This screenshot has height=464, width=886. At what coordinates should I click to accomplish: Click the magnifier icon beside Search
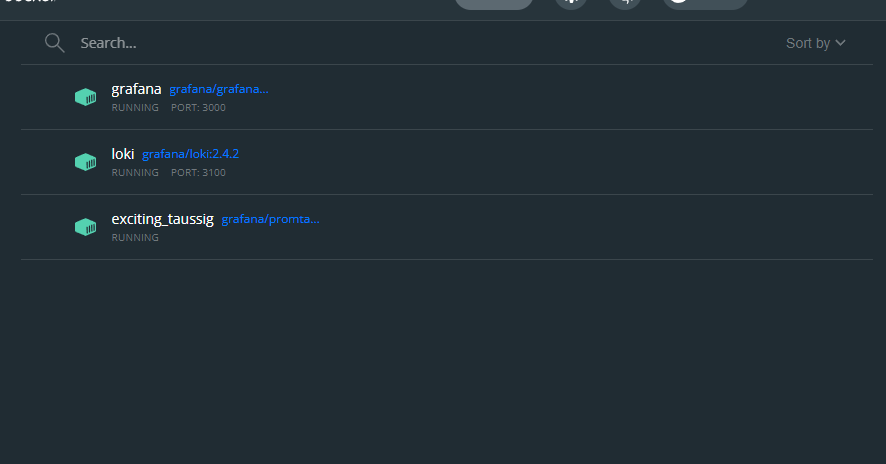click(54, 42)
